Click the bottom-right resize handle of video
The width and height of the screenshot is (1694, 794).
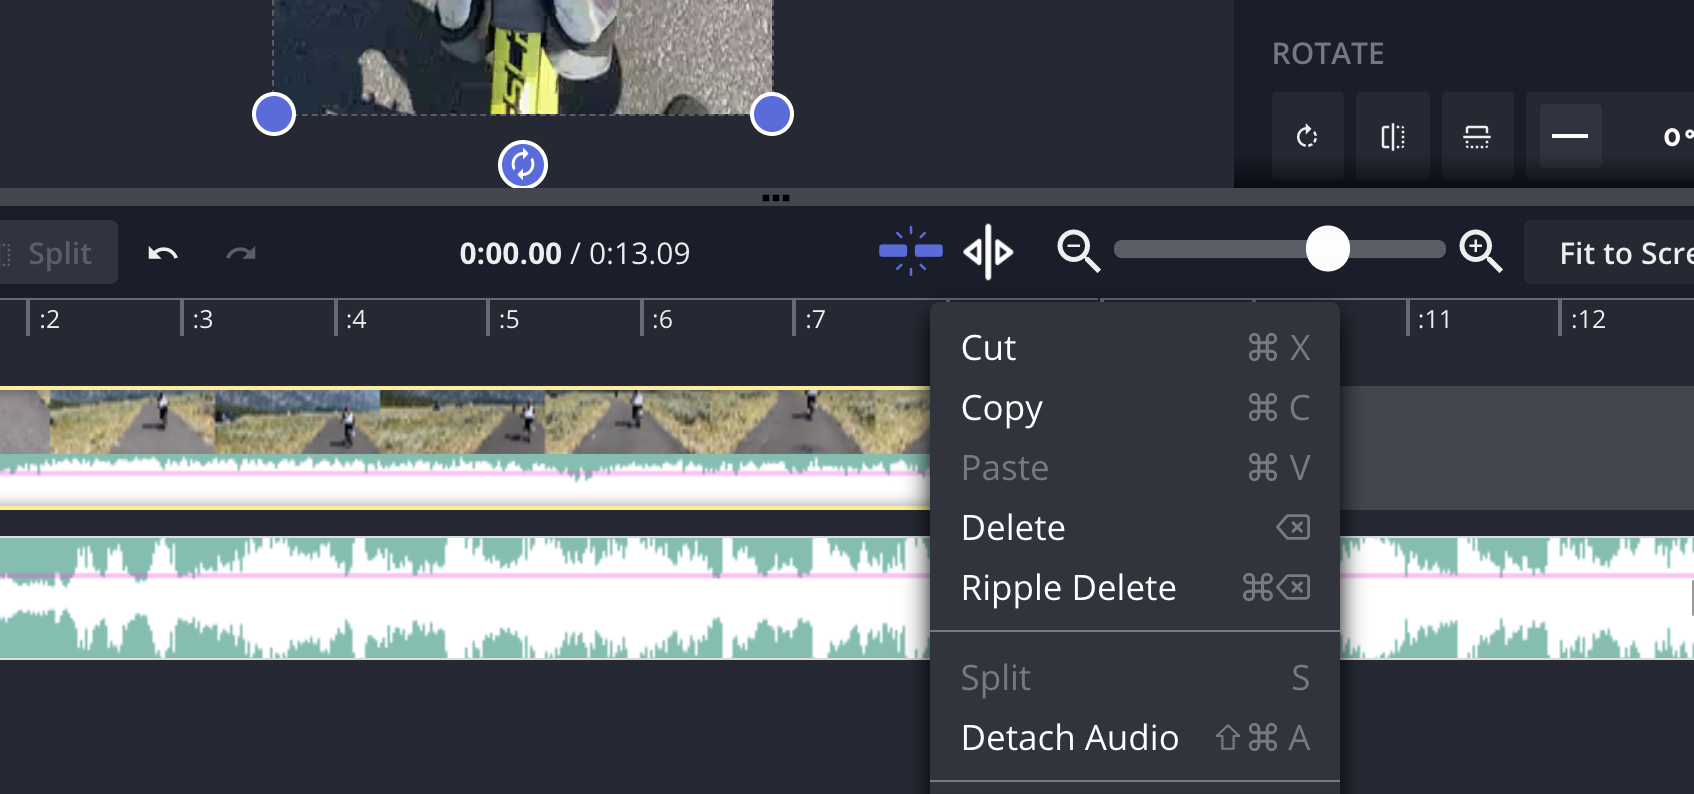(x=772, y=114)
